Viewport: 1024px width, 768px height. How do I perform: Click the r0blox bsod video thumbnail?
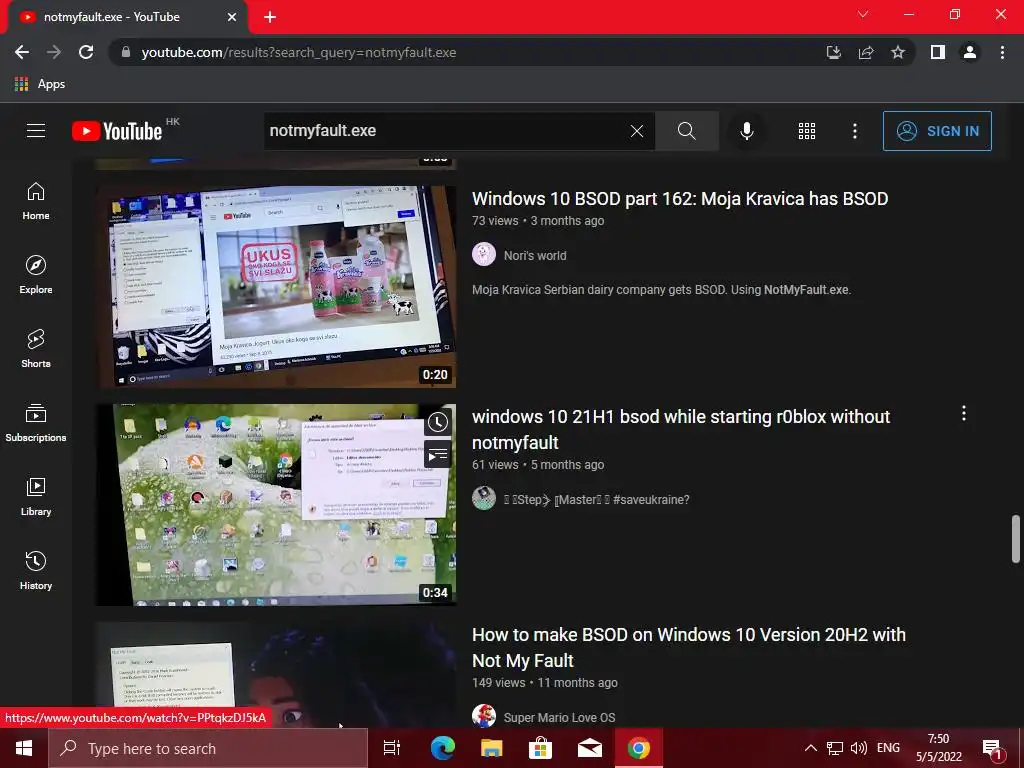(276, 504)
